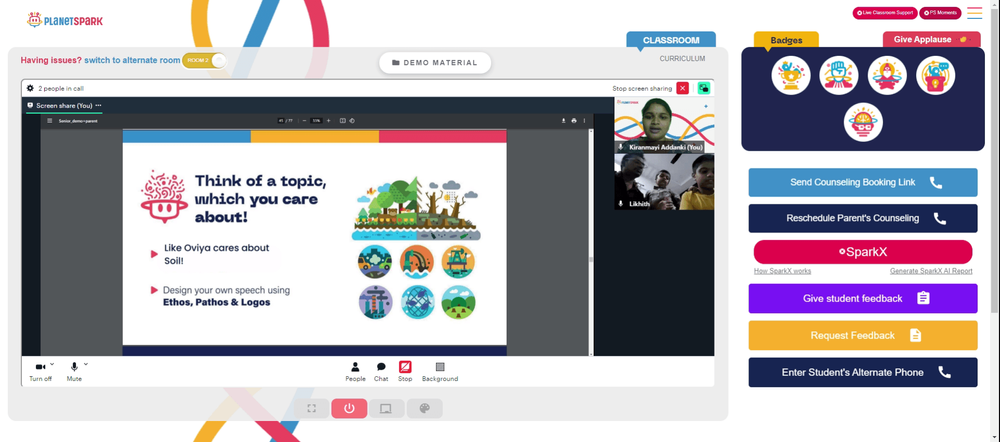Click Generate SparkX AI Report link

(931, 271)
